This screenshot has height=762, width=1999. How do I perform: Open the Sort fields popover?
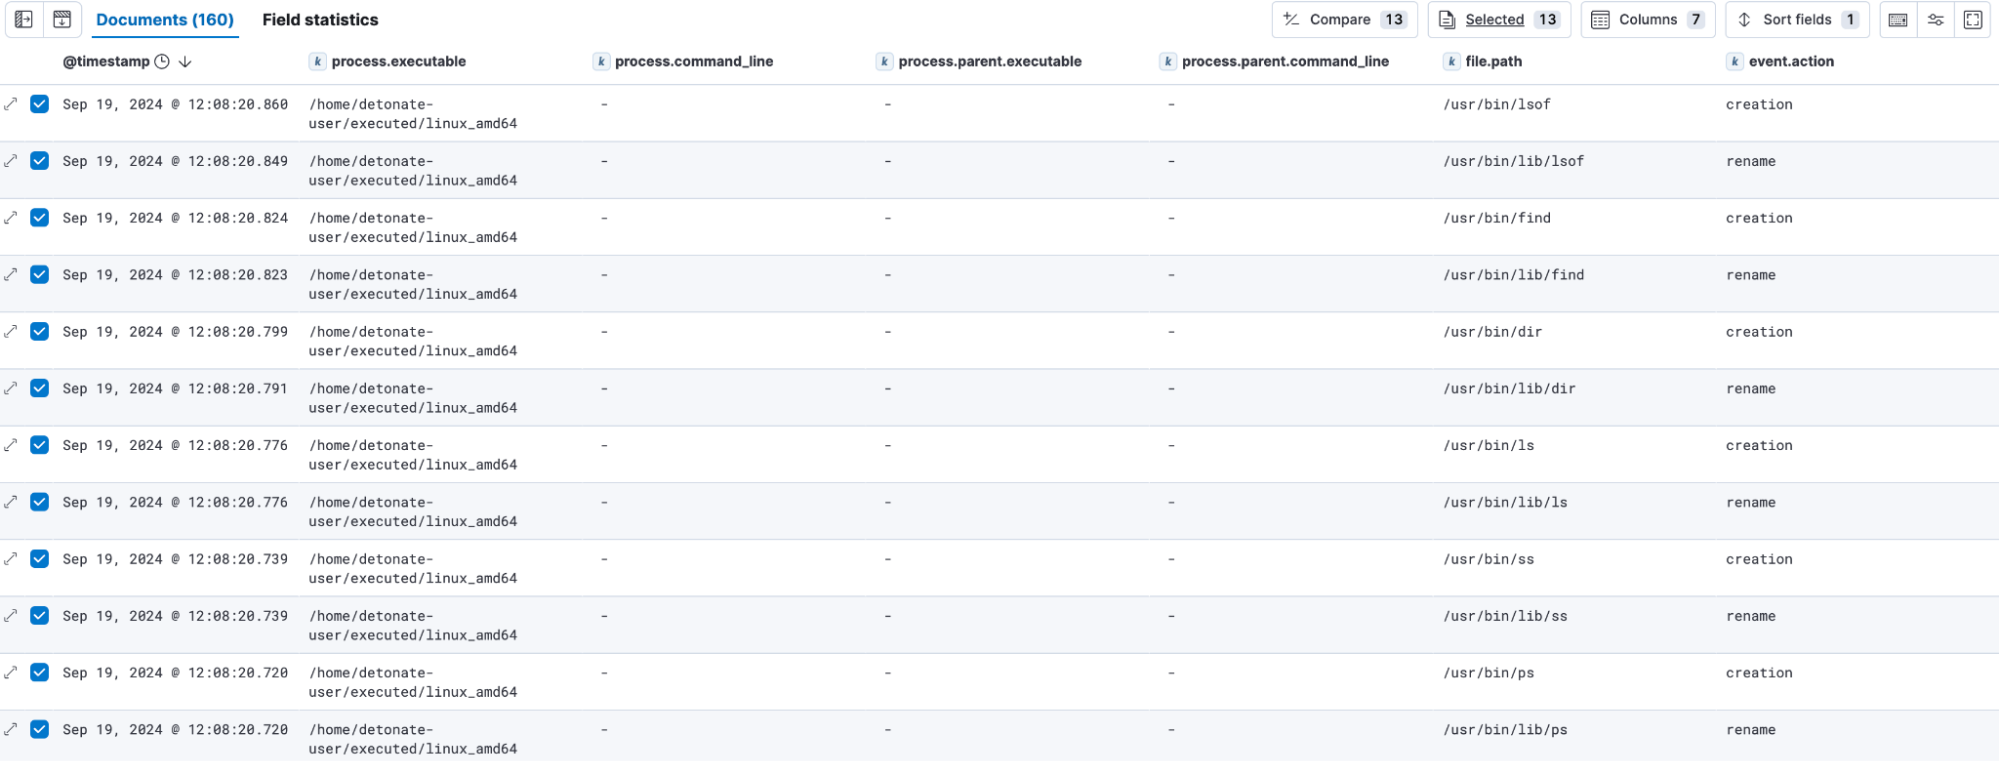(1796, 20)
